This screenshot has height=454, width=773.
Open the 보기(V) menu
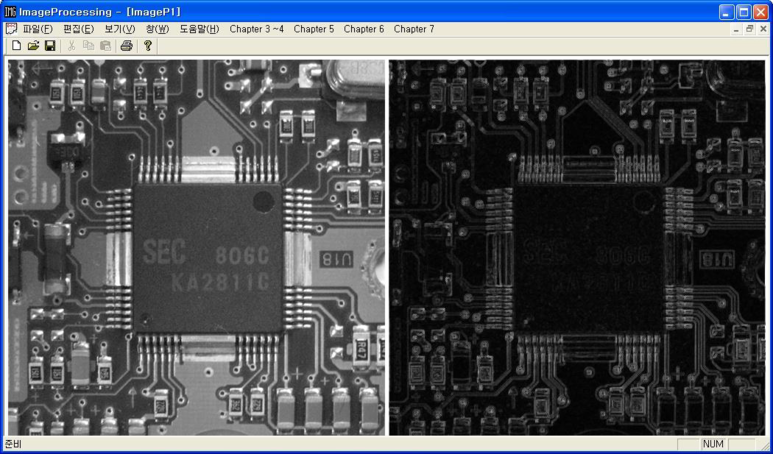tap(120, 29)
